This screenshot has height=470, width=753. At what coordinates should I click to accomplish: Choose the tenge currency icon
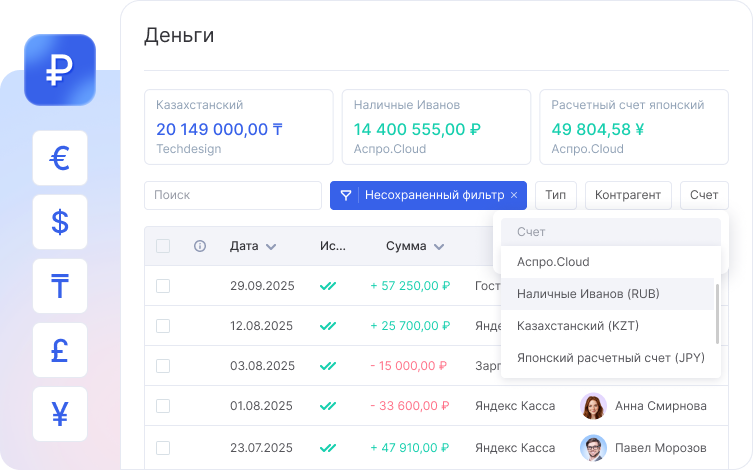(60, 286)
